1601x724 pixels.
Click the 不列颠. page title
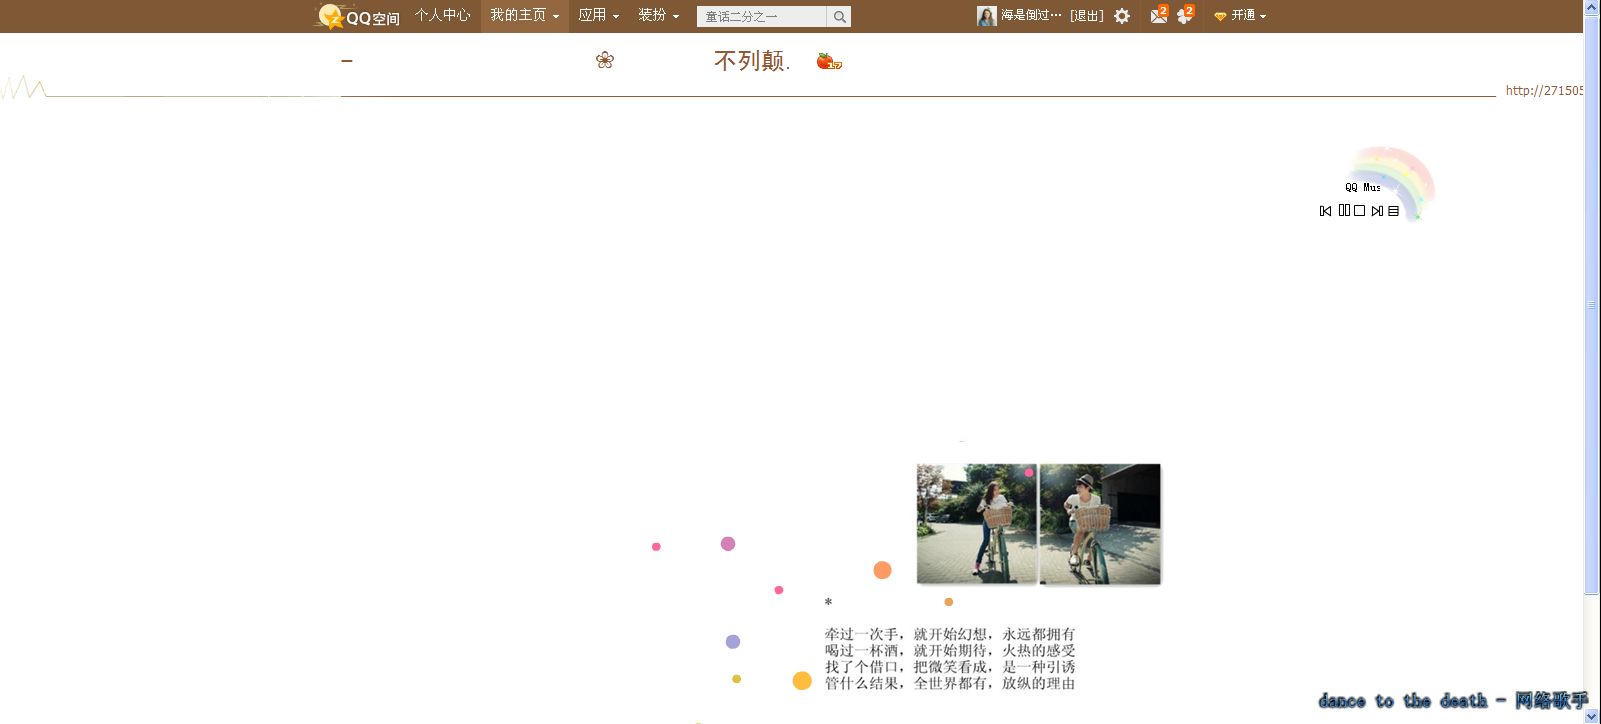point(752,61)
